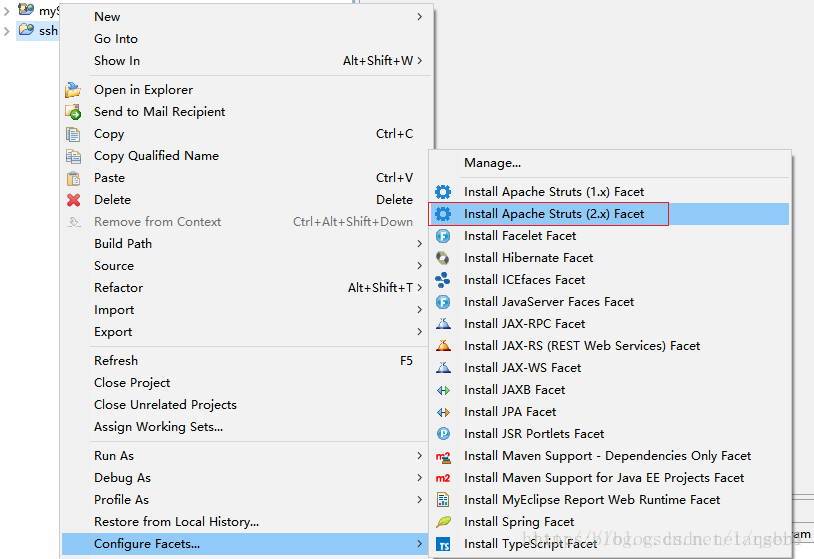Viewport: 814px width, 559px height.
Task: Choose Go Into from context menu
Action: [x=246, y=39]
